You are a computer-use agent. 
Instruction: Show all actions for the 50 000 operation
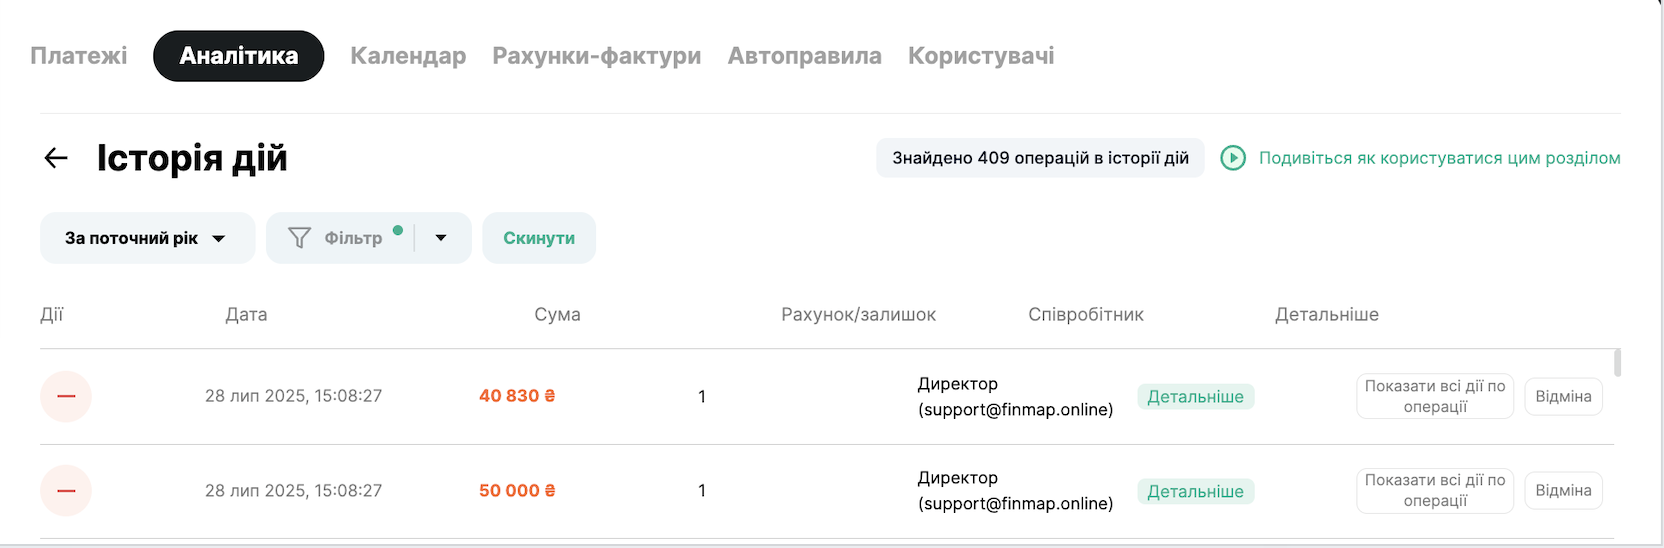point(1435,491)
